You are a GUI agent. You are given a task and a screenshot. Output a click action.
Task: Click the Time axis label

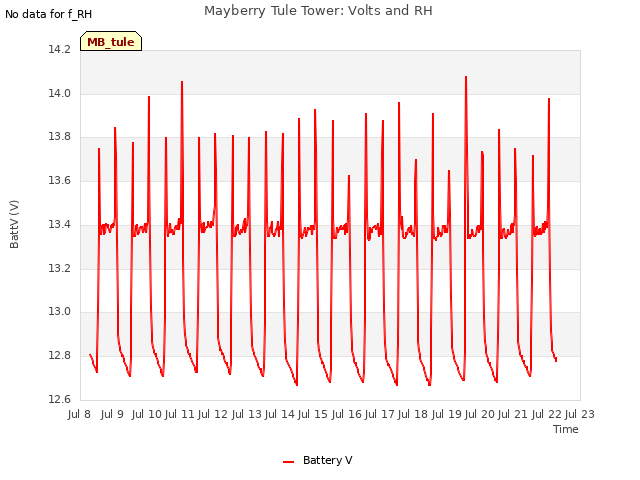[x=565, y=429]
